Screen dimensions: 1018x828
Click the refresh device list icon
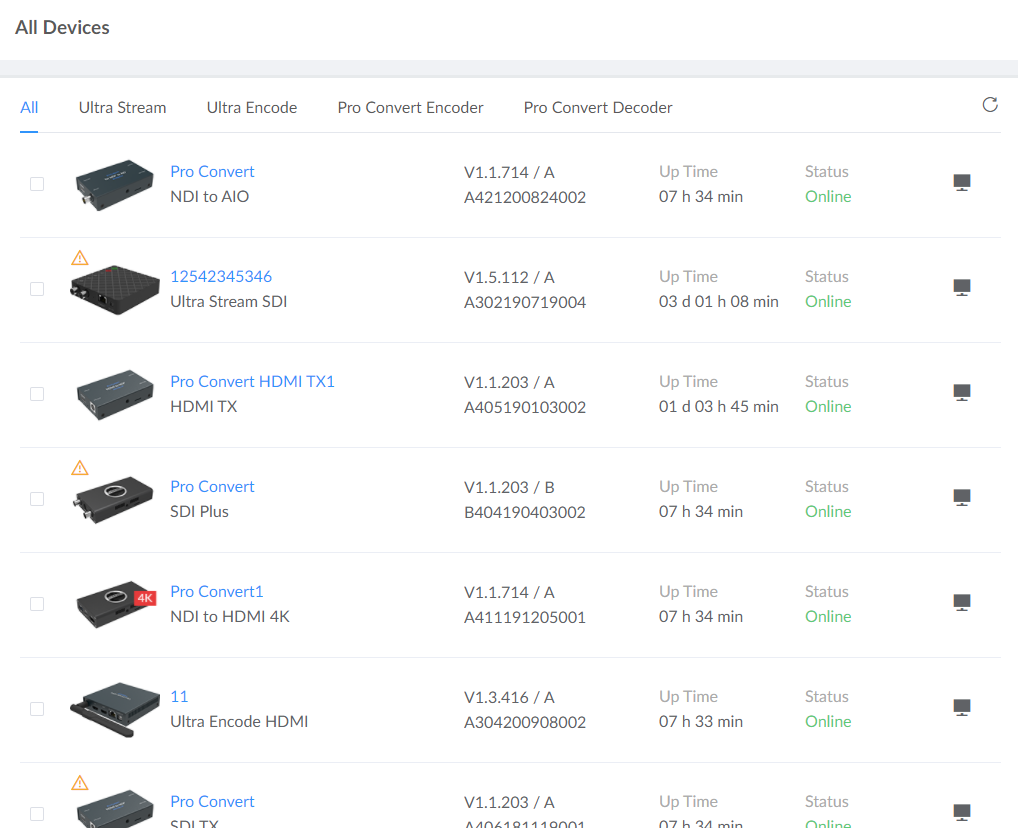coord(989,105)
